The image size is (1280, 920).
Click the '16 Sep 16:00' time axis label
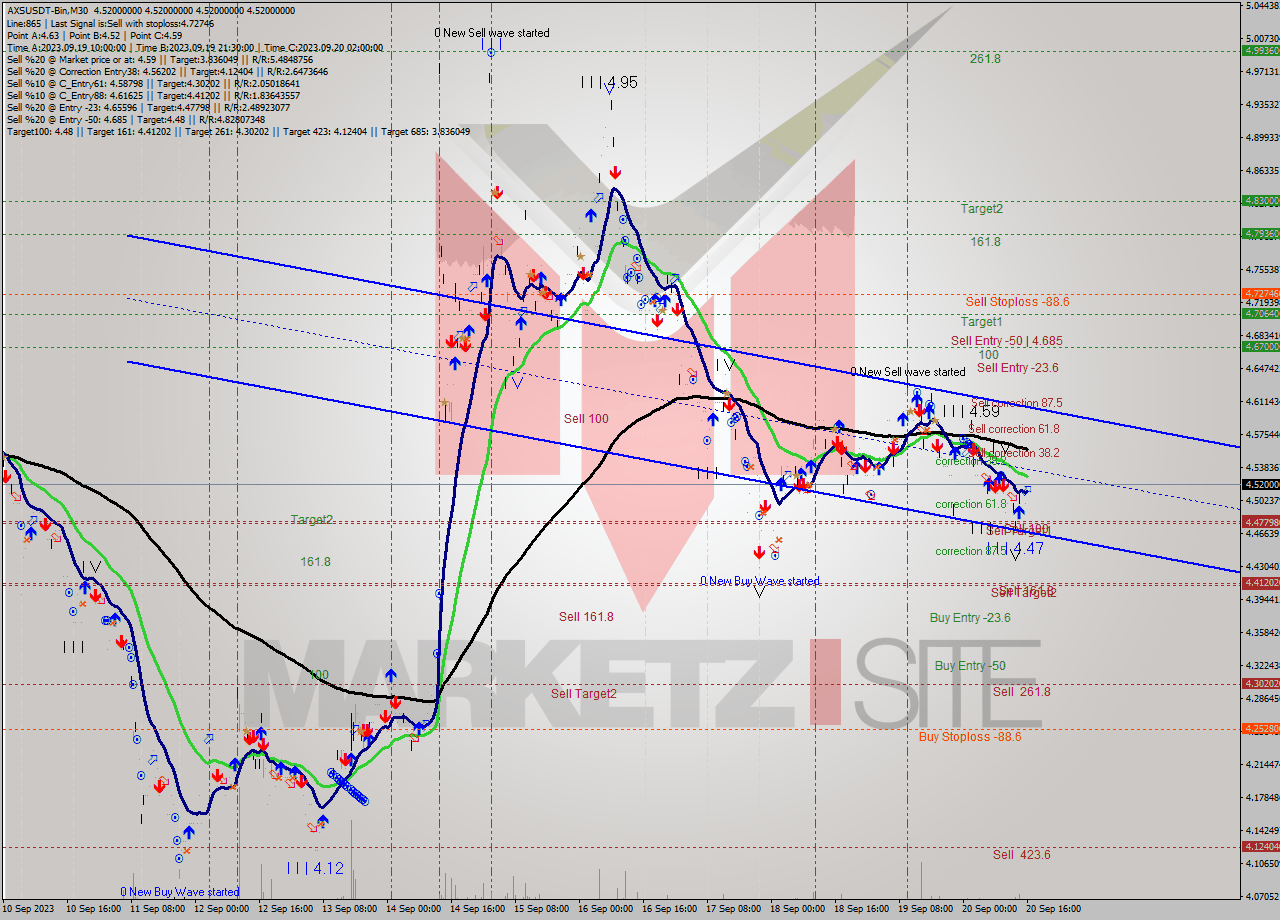670,910
